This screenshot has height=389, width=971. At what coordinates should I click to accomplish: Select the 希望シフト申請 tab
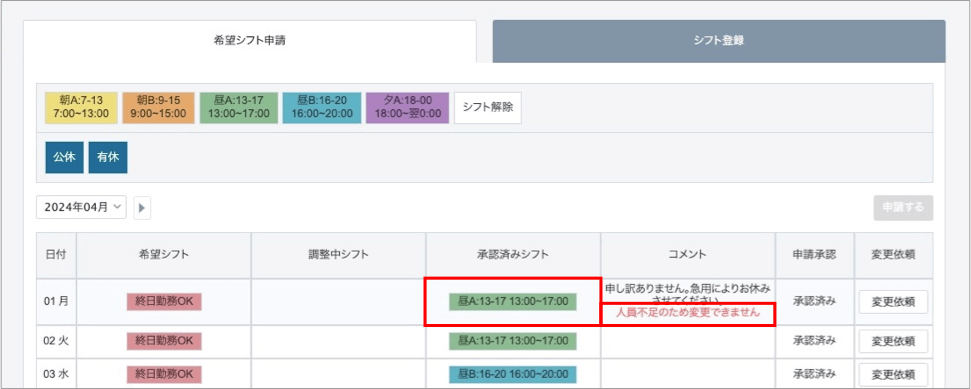pyautogui.click(x=250, y=41)
